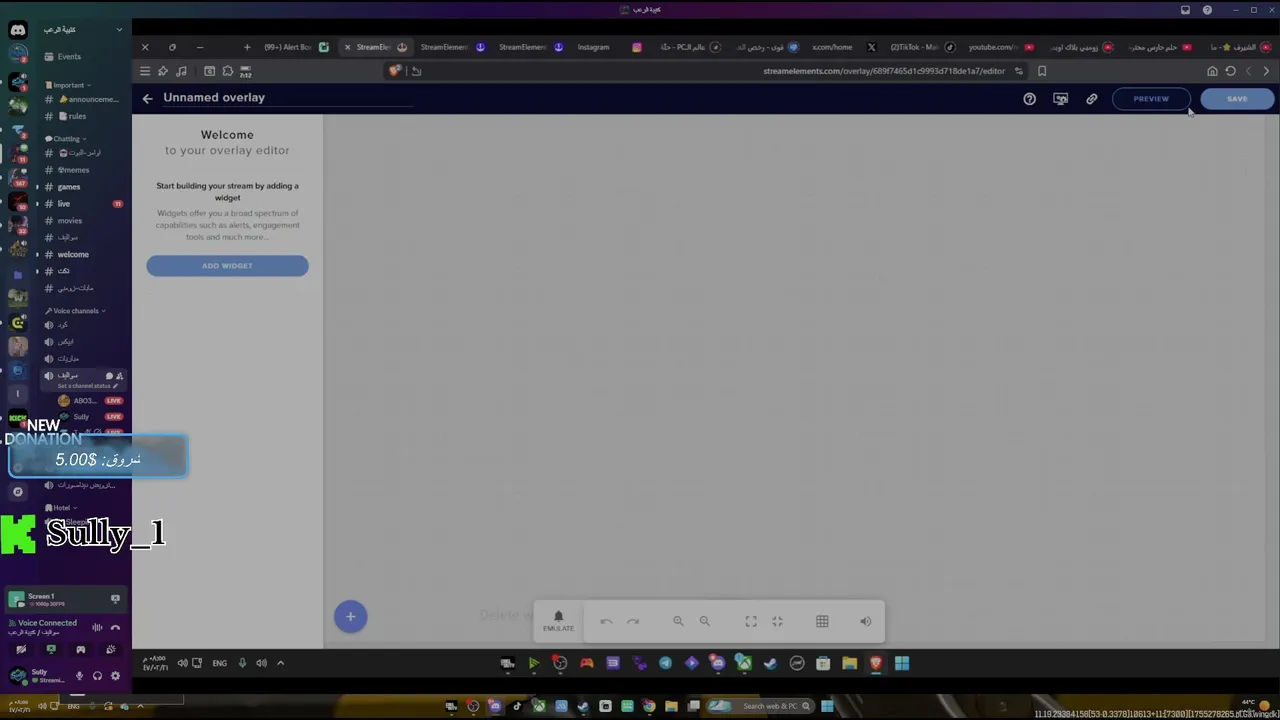This screenshot has height=720, width=1280.
Task: Open Steam from the inner taskbar
Action: click(x=770, y=663)
